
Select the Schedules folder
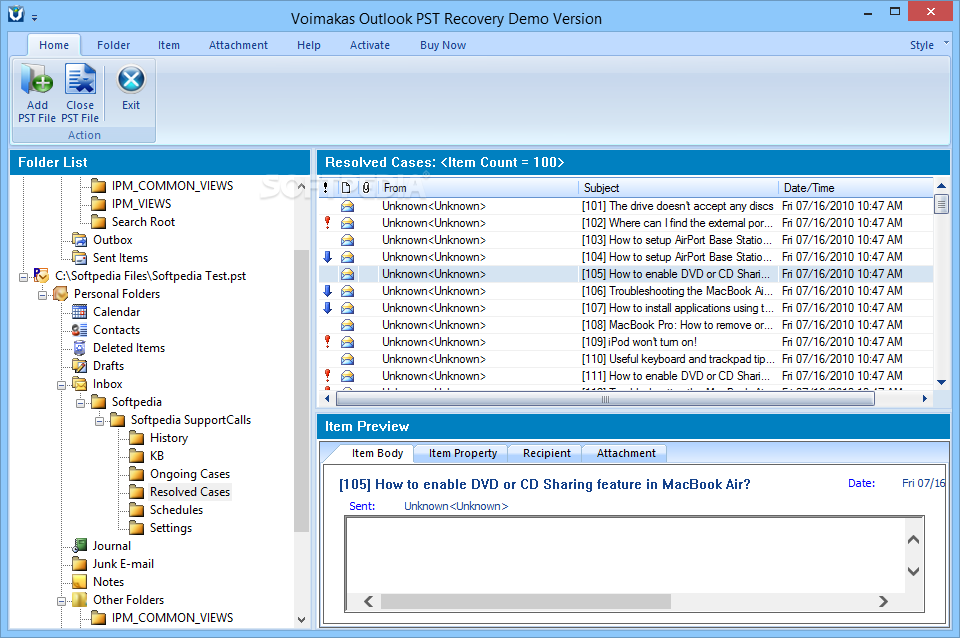(176, 509)
